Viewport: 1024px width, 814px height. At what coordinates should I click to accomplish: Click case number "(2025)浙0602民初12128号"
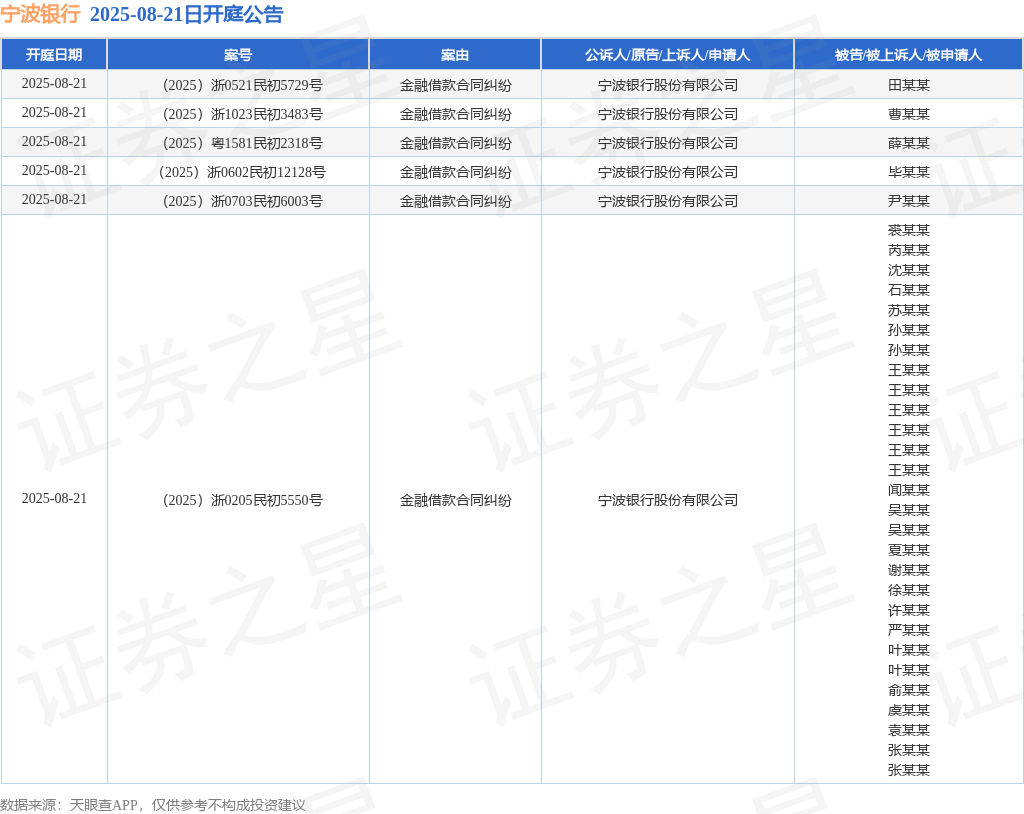tap(242, 172)
